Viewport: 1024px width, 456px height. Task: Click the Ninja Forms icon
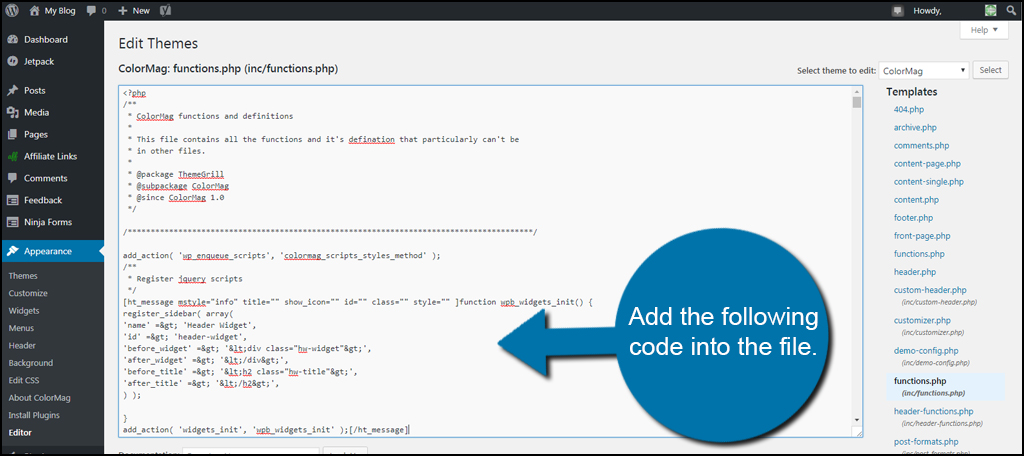point(12,222)
